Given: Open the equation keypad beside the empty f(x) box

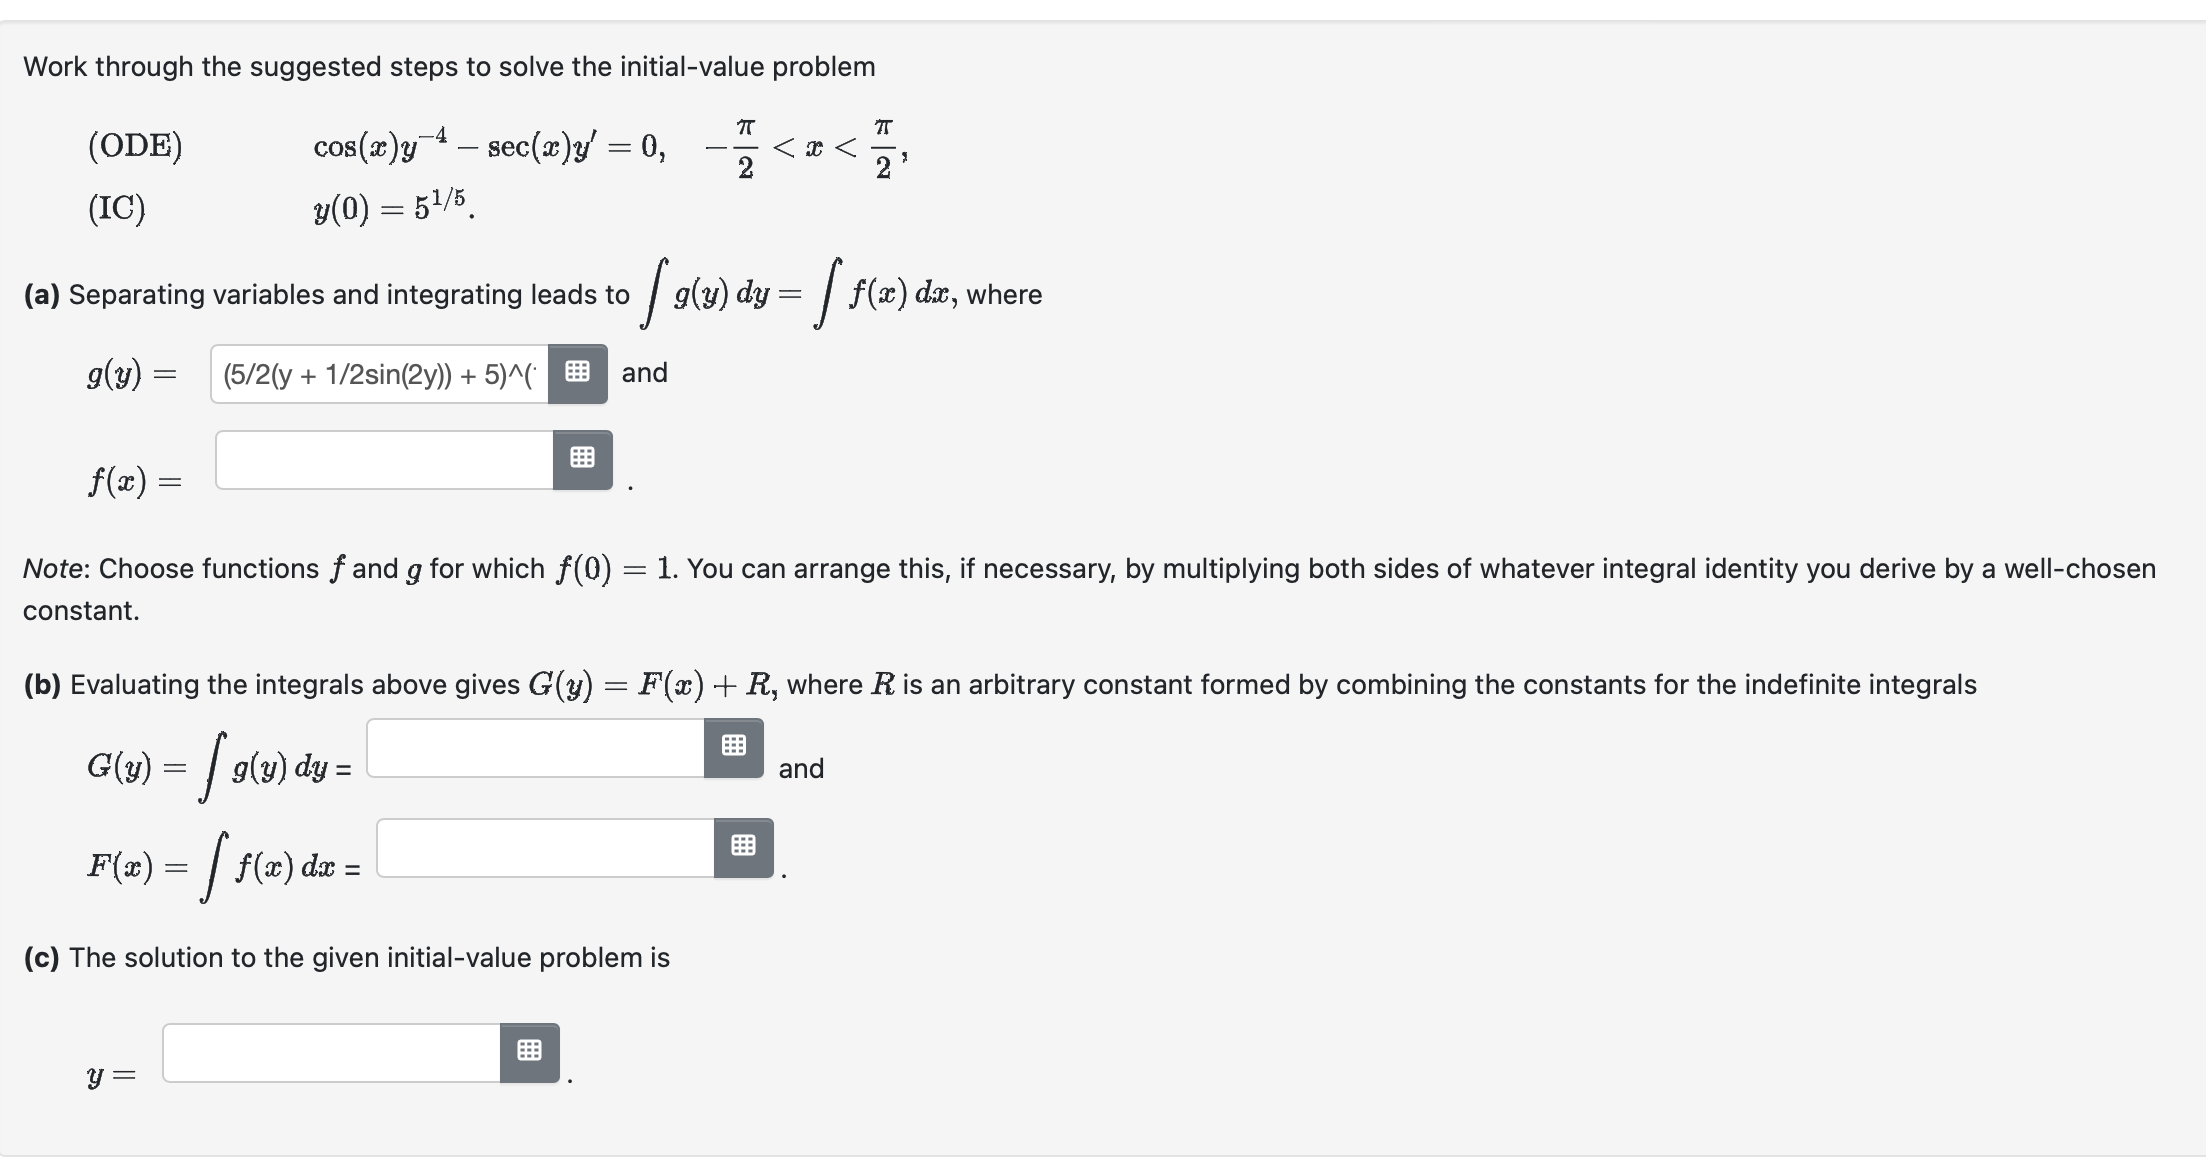Looking at the screenshot, I should tap(583, 457).
